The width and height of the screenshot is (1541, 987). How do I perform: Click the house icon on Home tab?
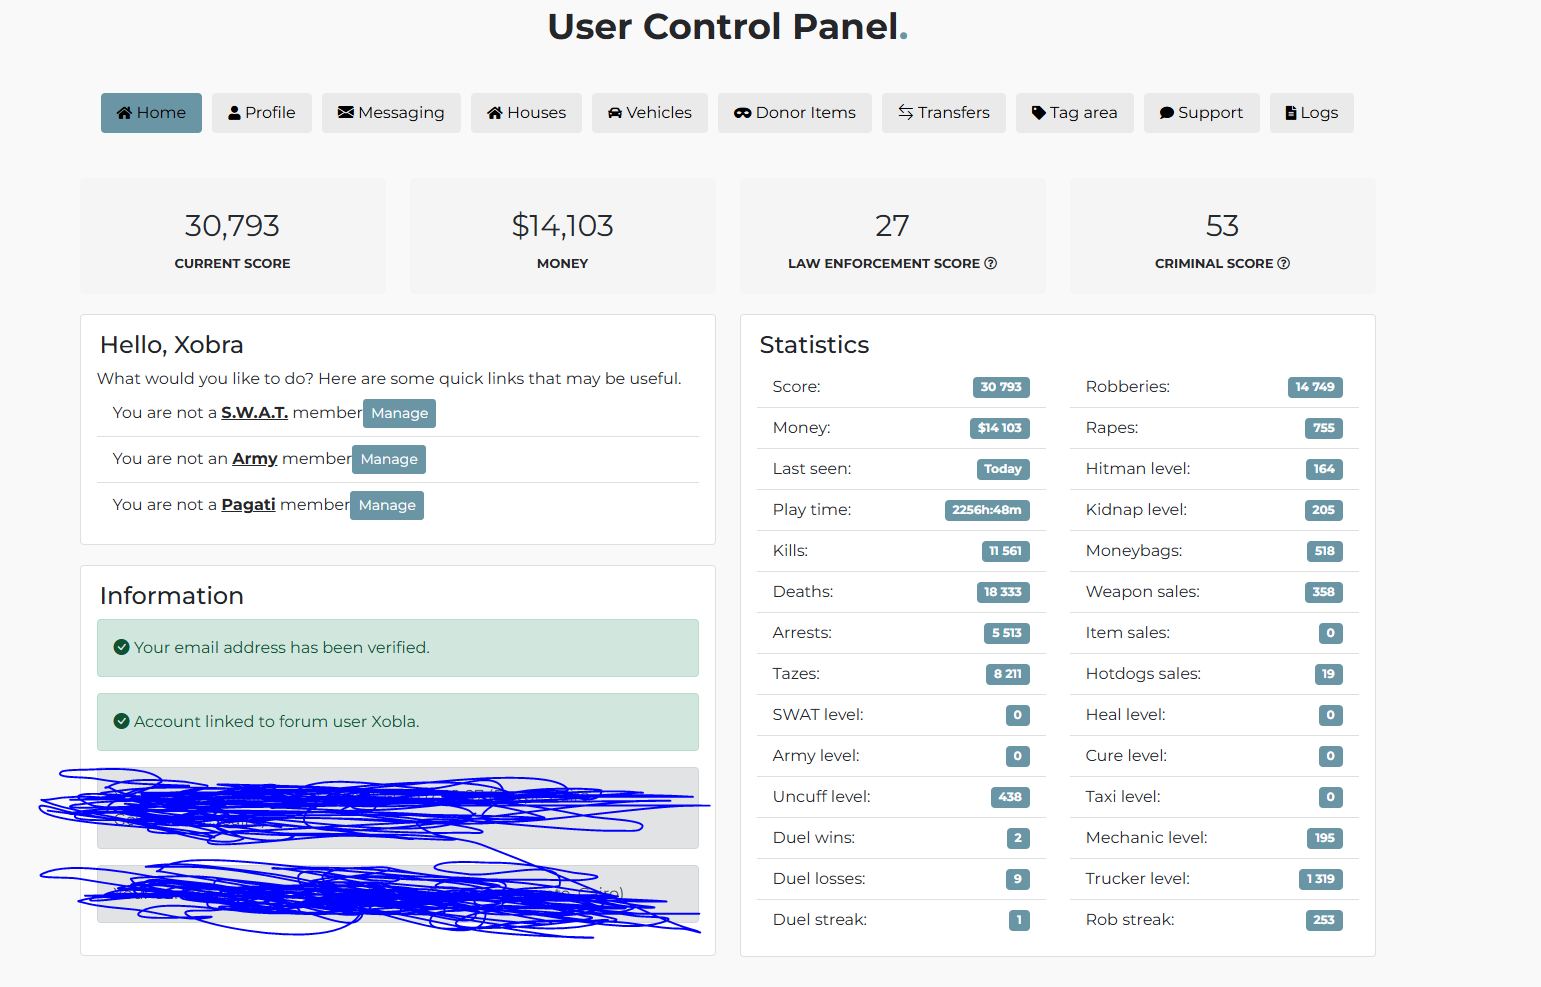(x=125, y=113)
